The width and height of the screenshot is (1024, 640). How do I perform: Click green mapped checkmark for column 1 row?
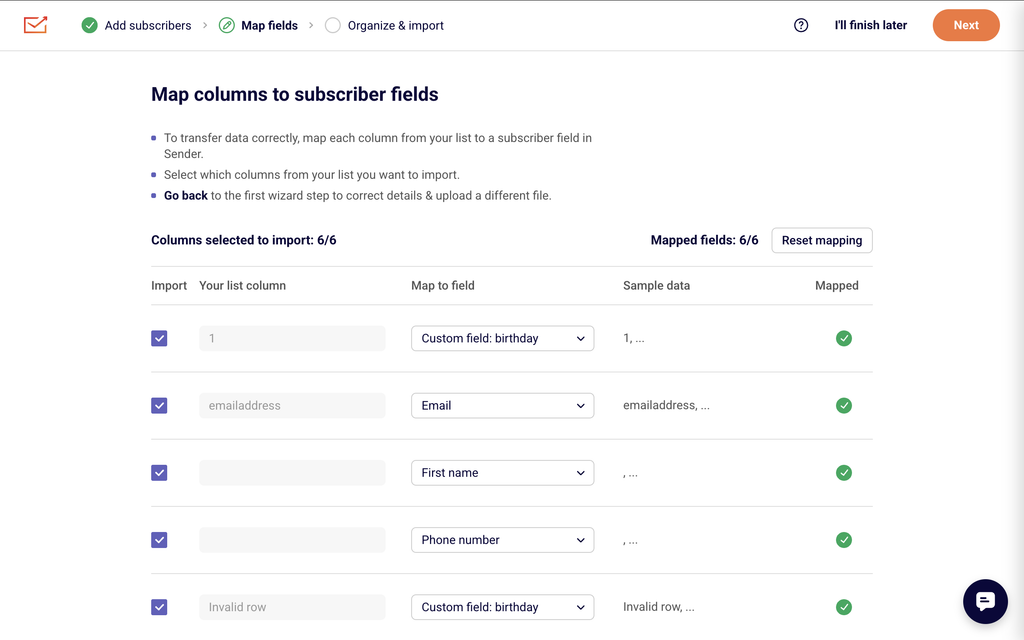[x=844, y=338]
